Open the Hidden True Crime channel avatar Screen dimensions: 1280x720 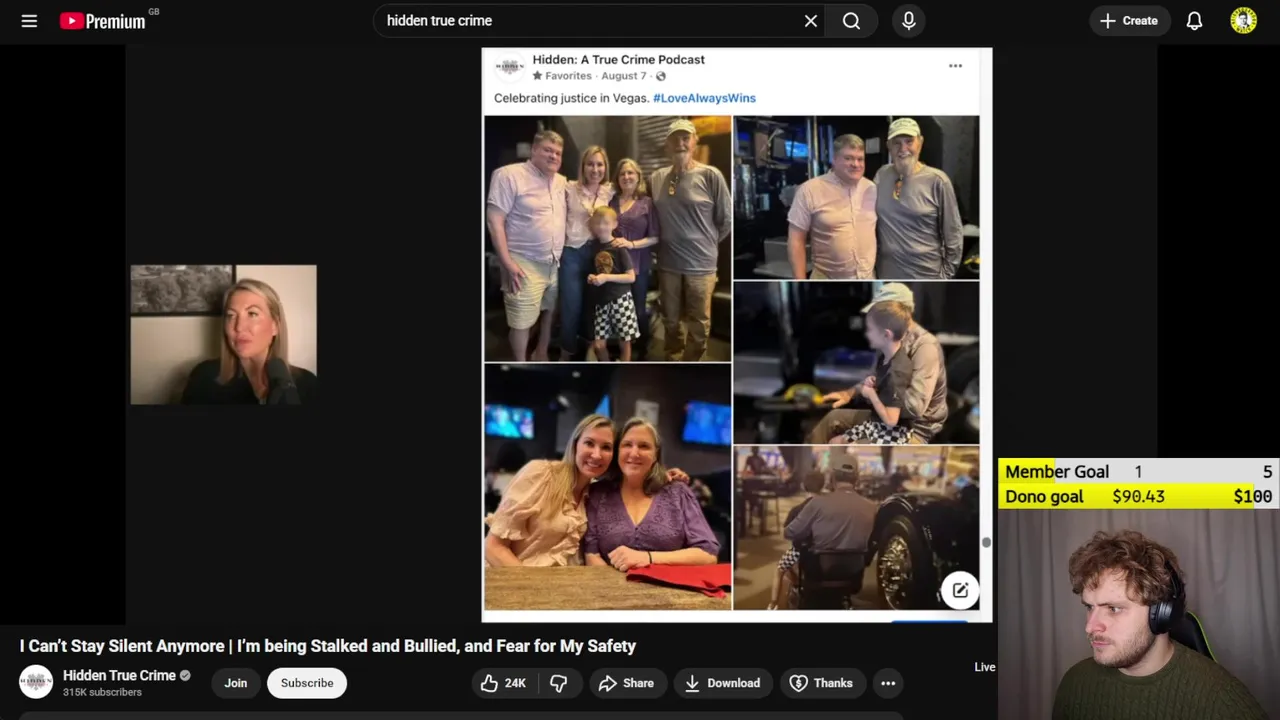pyautogui.click(x=36, y=682)
